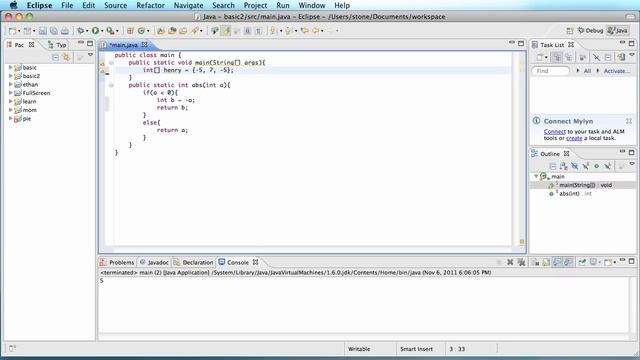Screen dimensions: 640x360
Task: Open the Project menu
Action: click(255, 5)
